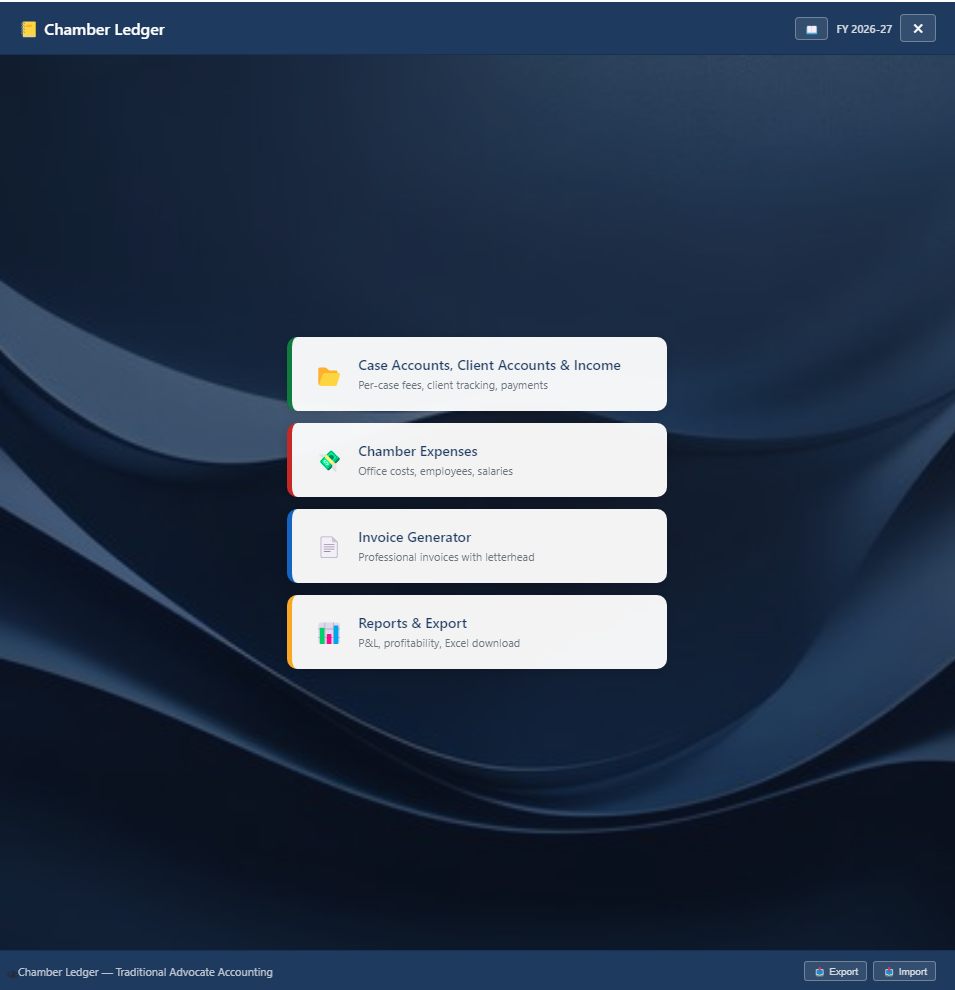Click 'Chamber Ledger — Traditional Advocate Accounting' footer text
This screenshot has height=990, width=955.
coord(145,972)
